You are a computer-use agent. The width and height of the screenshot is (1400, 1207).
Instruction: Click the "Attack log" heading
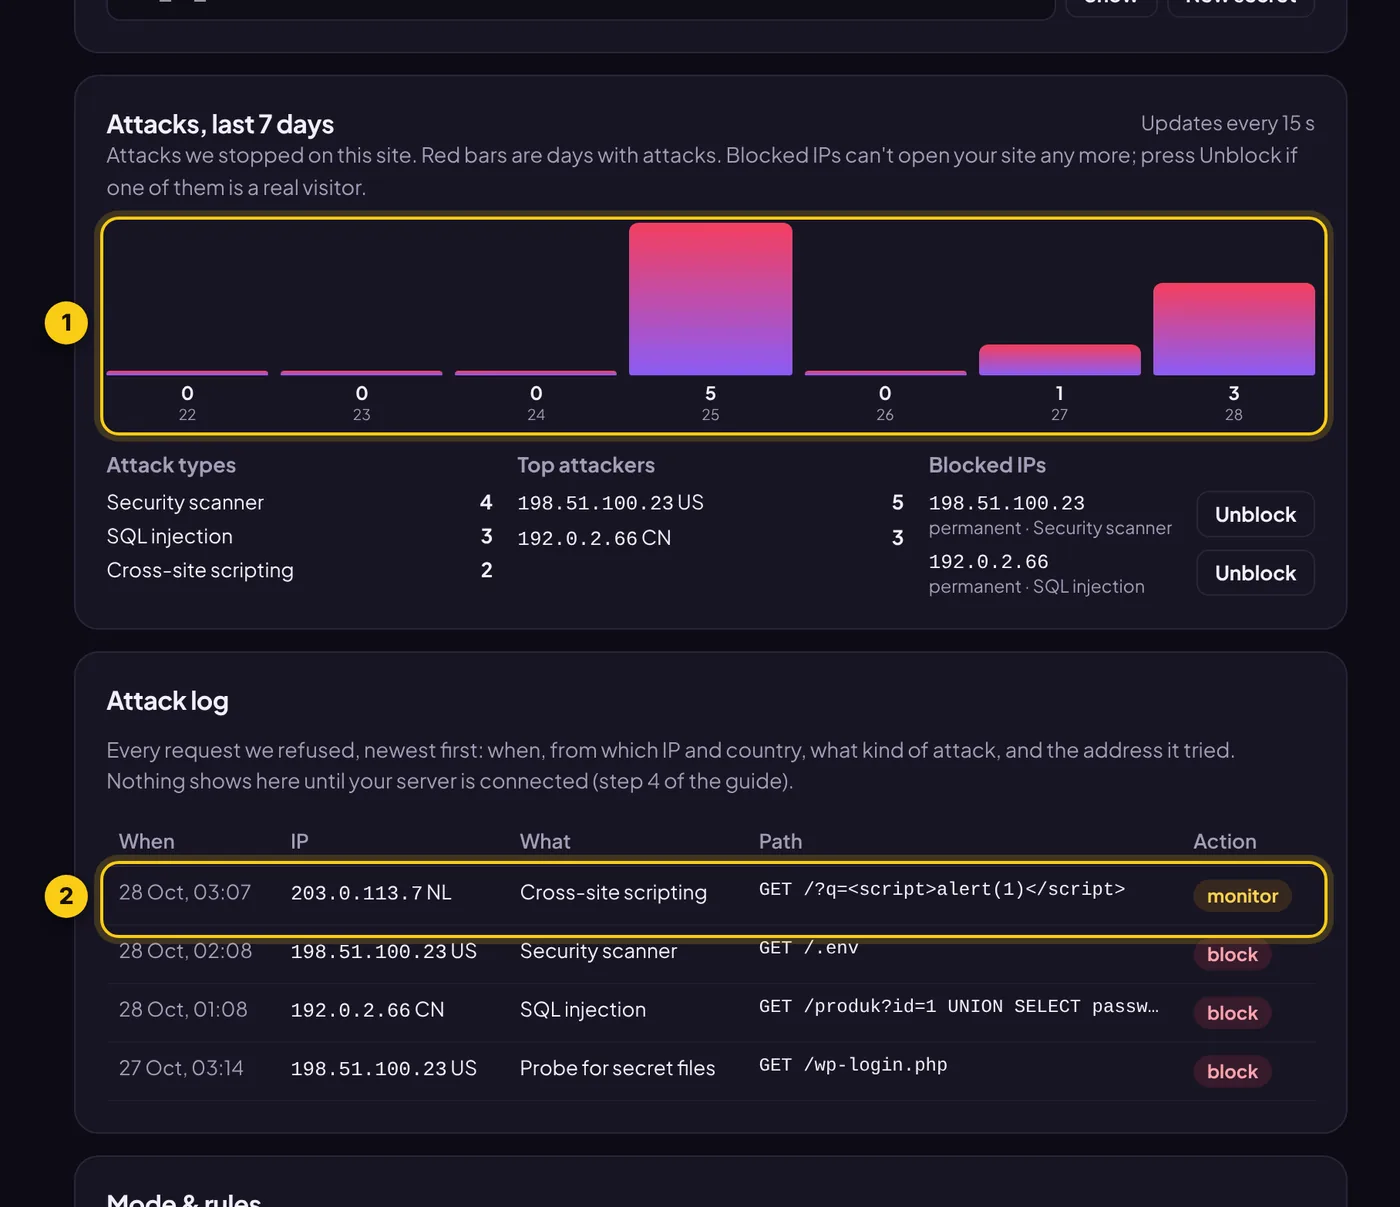coord(167,701)
